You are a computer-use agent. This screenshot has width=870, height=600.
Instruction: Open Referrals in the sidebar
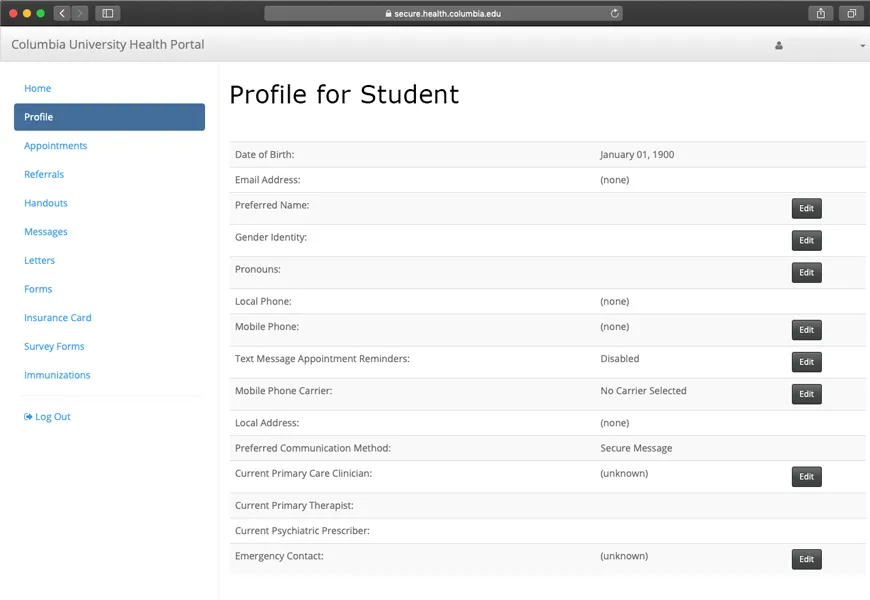tap(44, 174)
